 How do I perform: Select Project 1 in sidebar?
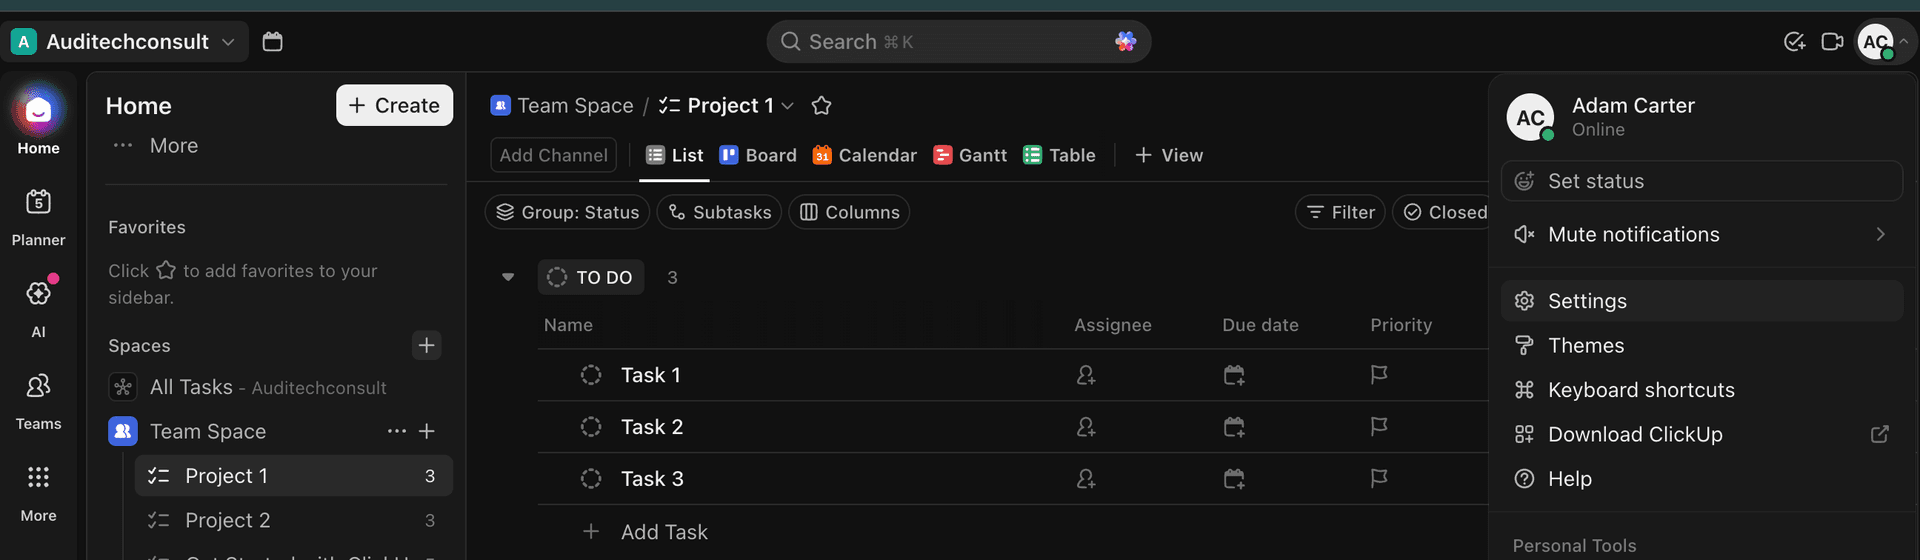tap(294, 476)
